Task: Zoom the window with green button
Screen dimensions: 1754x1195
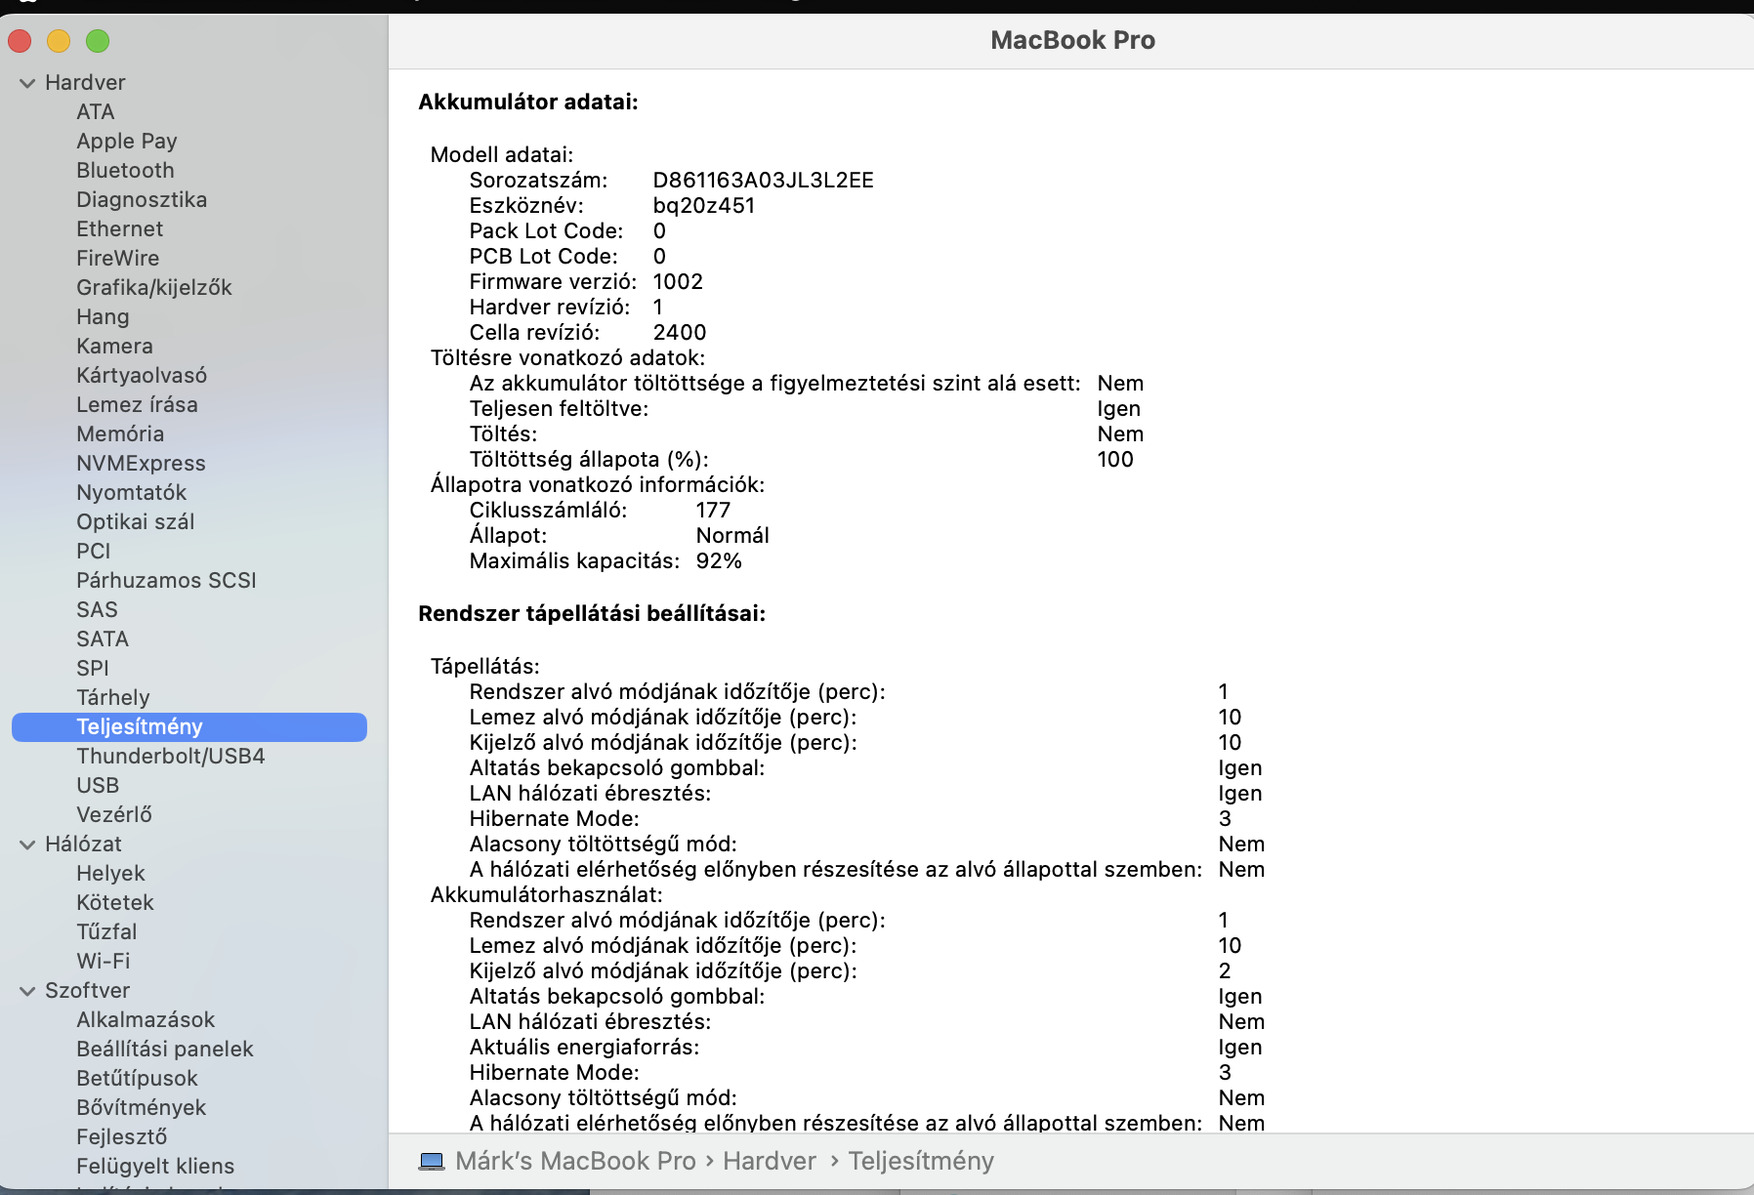Action: click(x=98, y=41)
